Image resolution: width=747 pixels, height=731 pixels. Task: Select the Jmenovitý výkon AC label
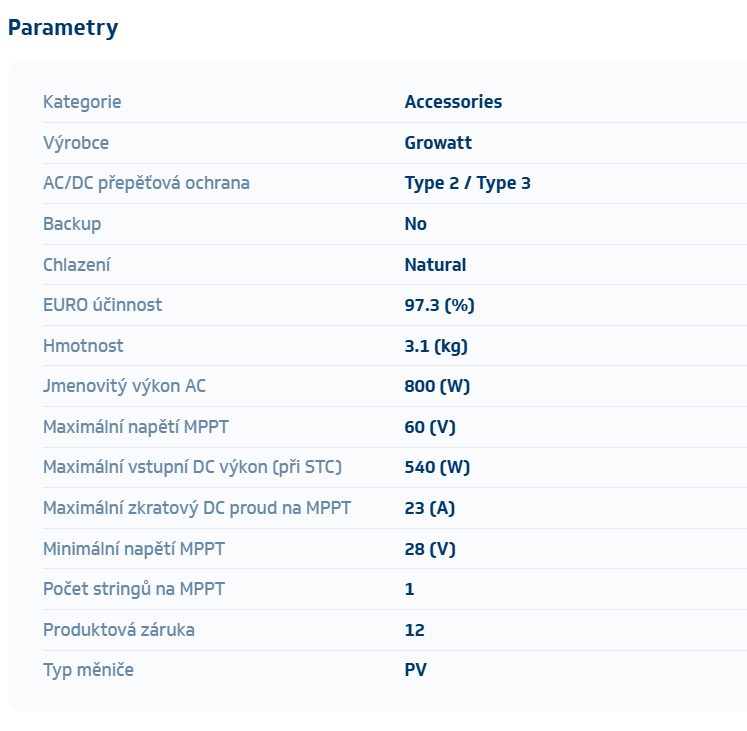point(124,386)
